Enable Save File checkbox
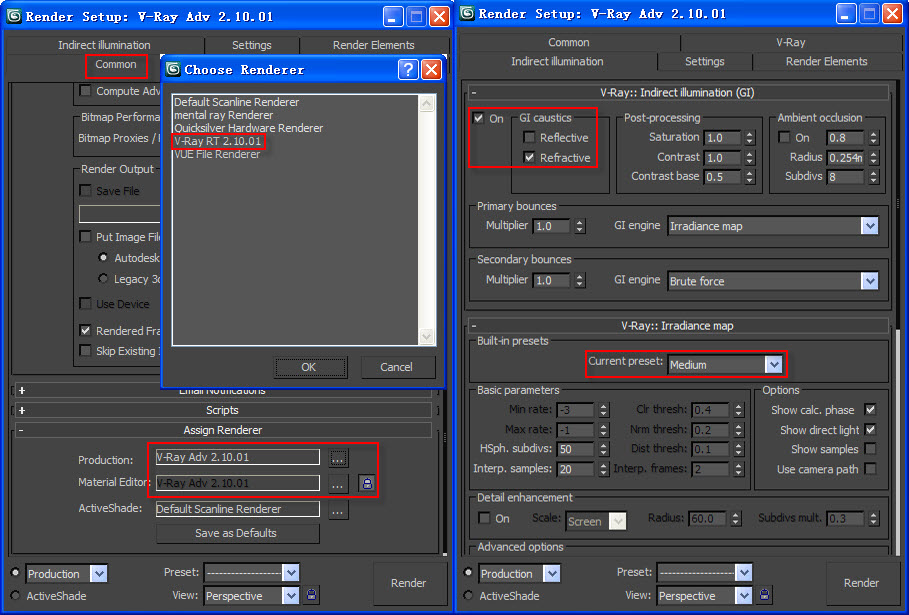The height and width of the screenshot is (615, 909). pos(85,191)
